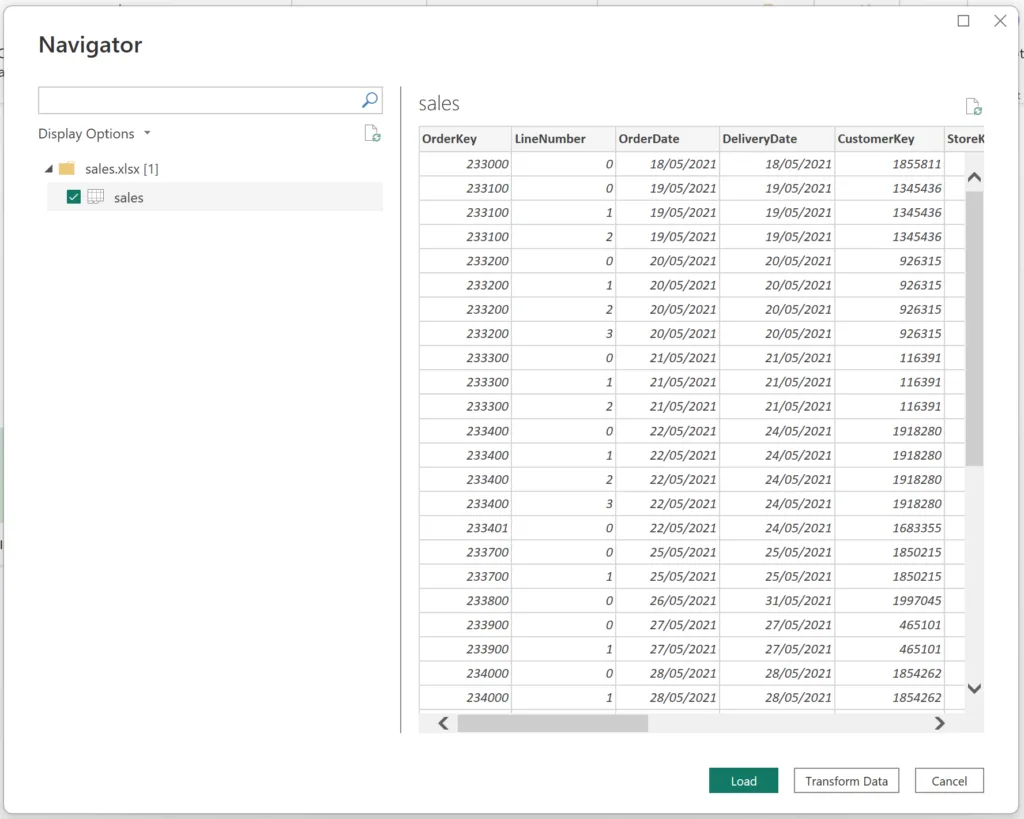Click the horizontal scroll left arrow

[x=443, y=723]
